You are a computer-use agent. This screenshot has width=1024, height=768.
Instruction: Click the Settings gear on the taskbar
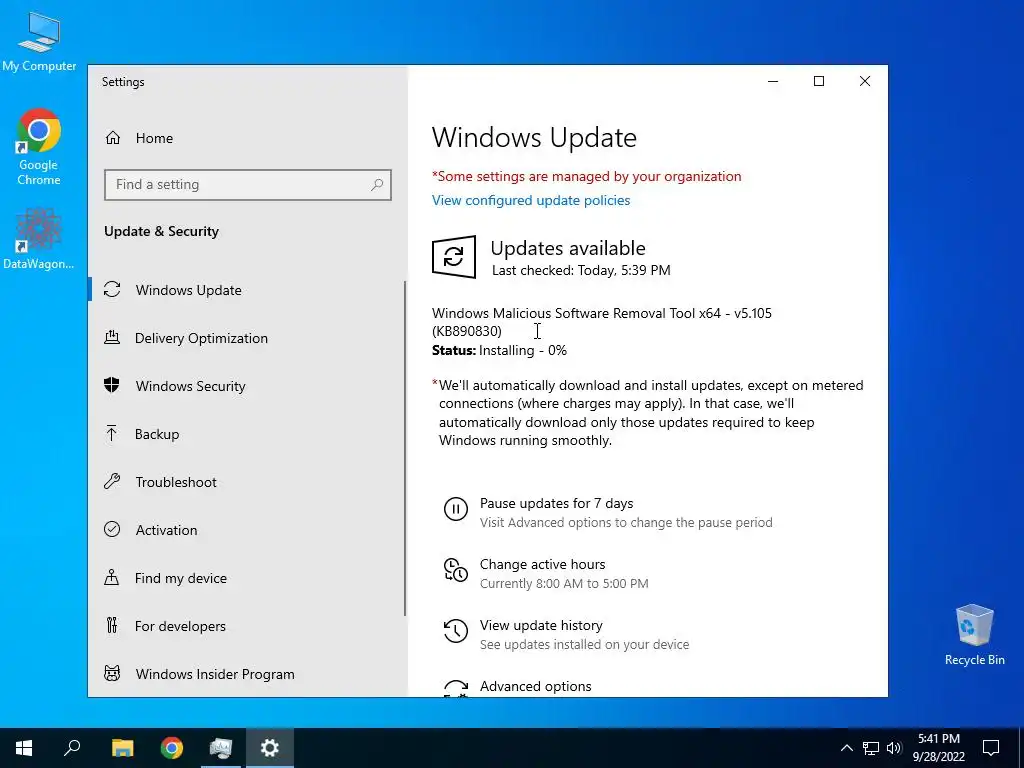tap(270, 748)
